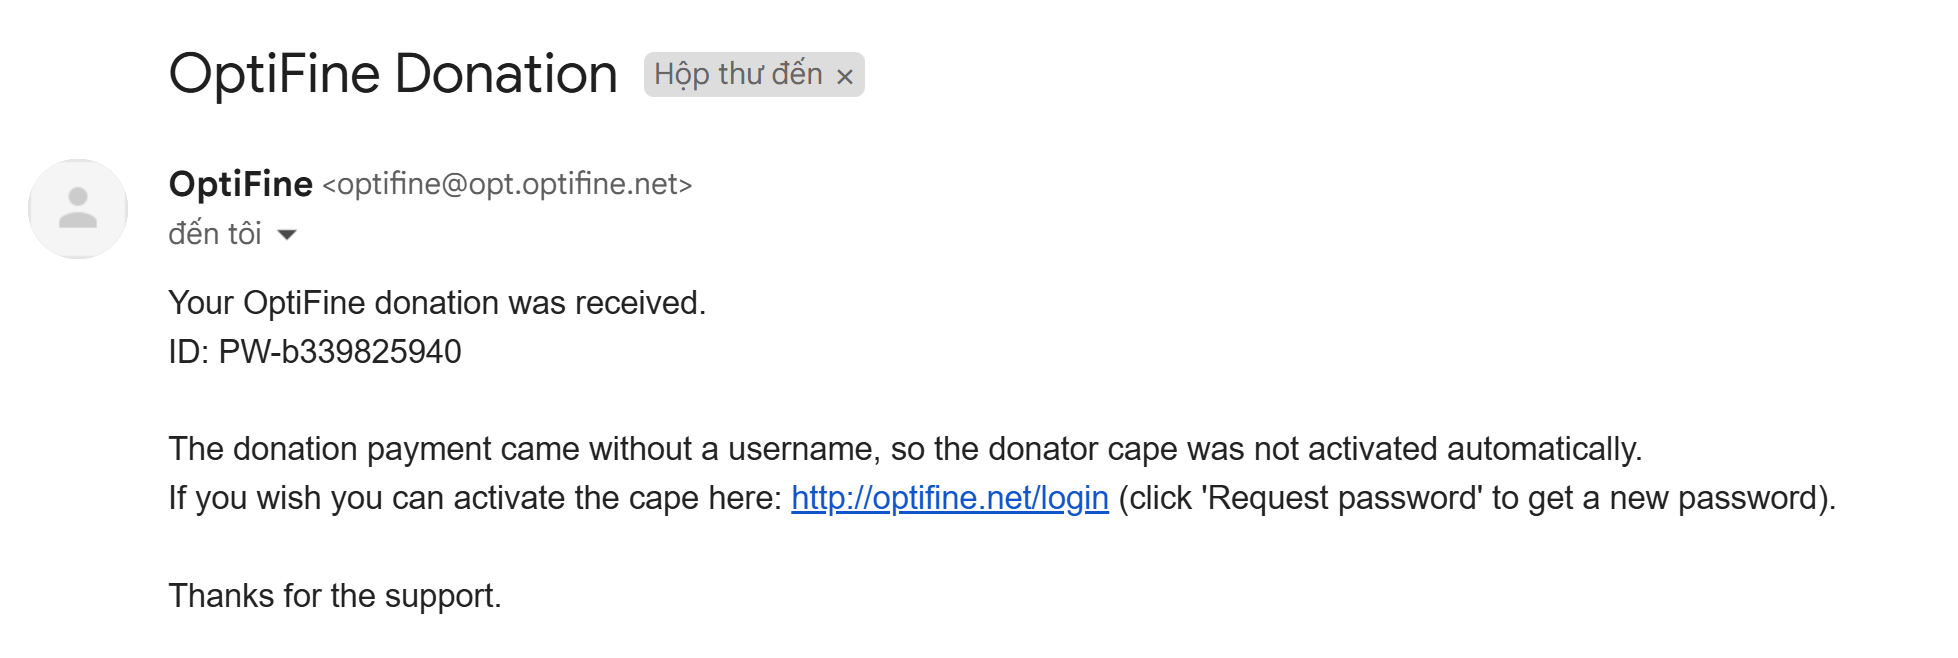This screenshot has height=658, width=1958.
Task: Click the 'Your OptiFine donation was received.' line
Action: 437,303
